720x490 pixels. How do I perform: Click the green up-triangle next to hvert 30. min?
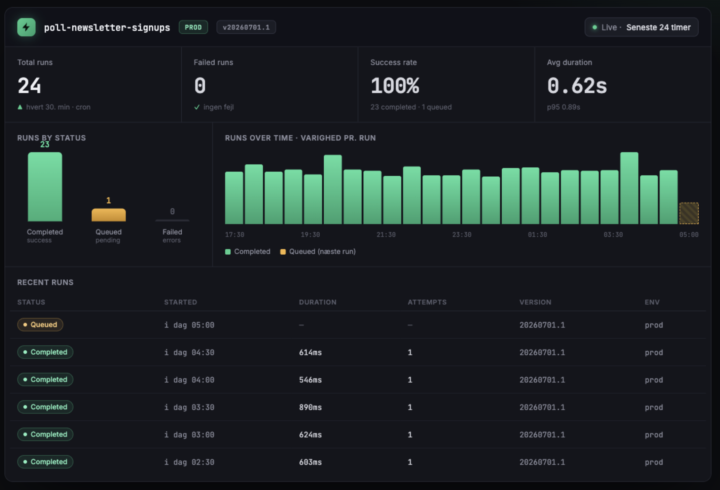(x=20, y=107)
